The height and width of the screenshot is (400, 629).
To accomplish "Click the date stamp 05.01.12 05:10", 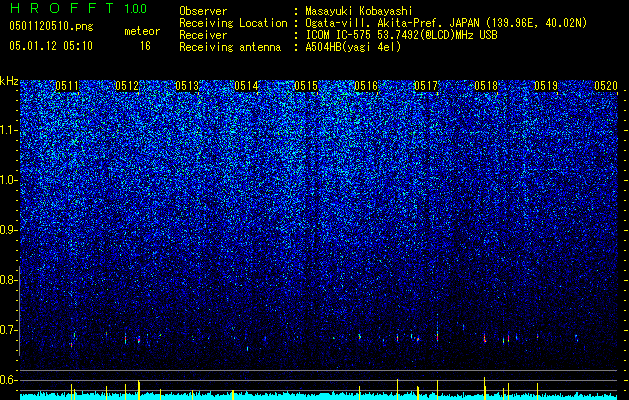I will (51, 46).
